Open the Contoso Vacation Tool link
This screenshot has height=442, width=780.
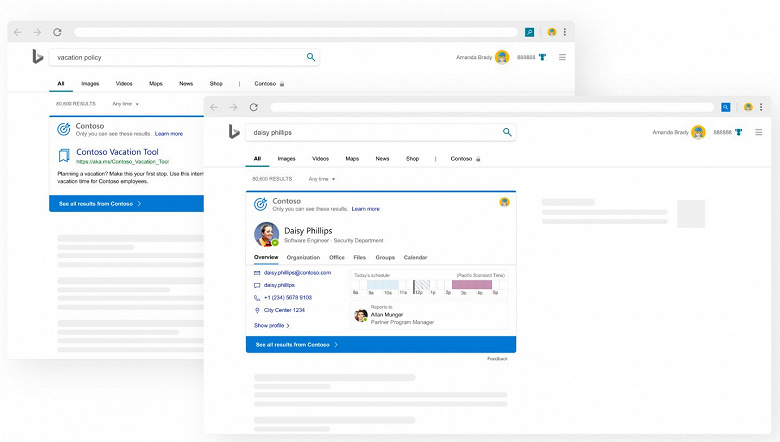(x=117, y=152)
